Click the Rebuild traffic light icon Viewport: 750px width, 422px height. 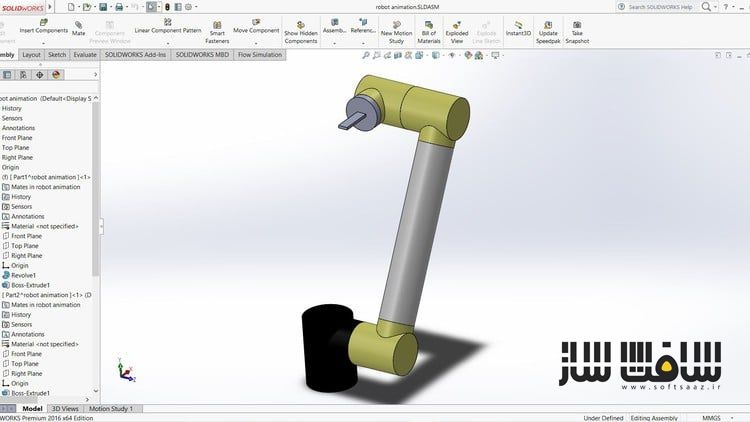pyautogui.click(x=167, y=7)
